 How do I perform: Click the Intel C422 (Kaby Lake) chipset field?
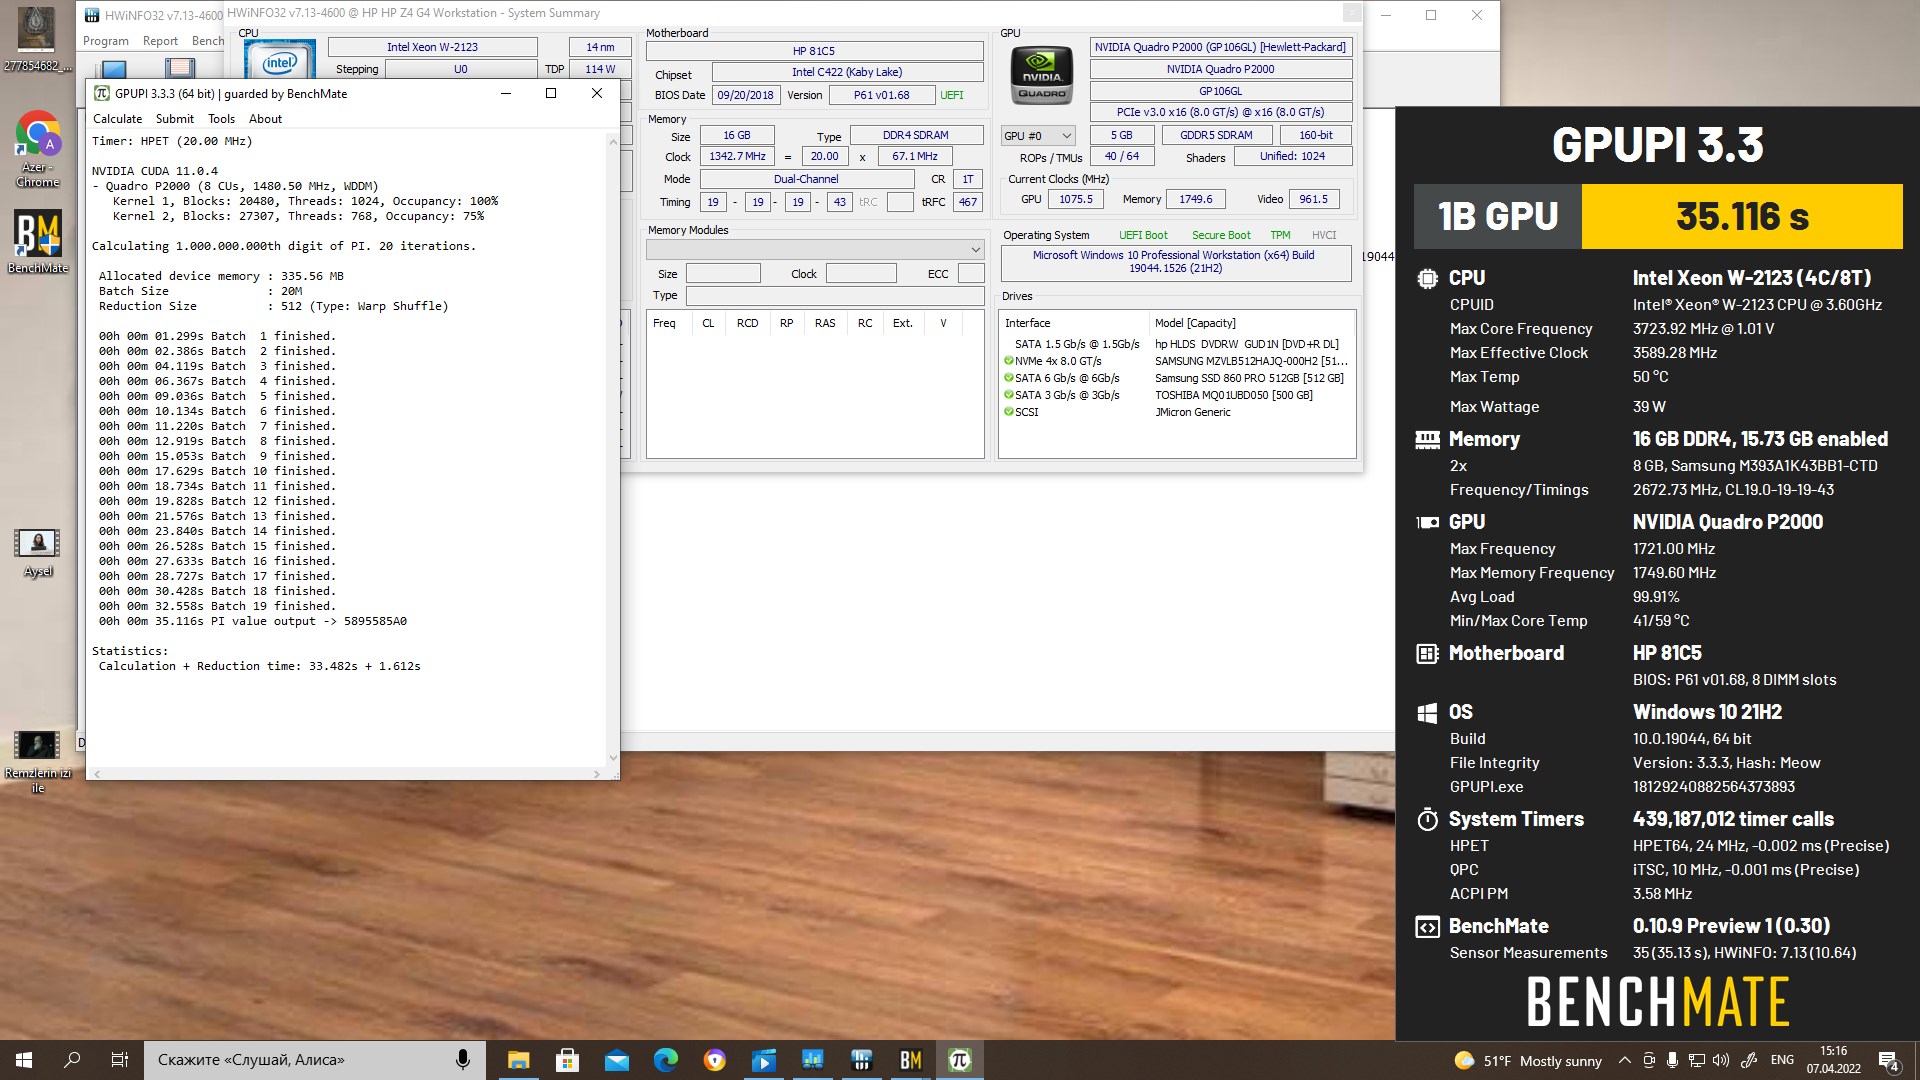[847, 72]
